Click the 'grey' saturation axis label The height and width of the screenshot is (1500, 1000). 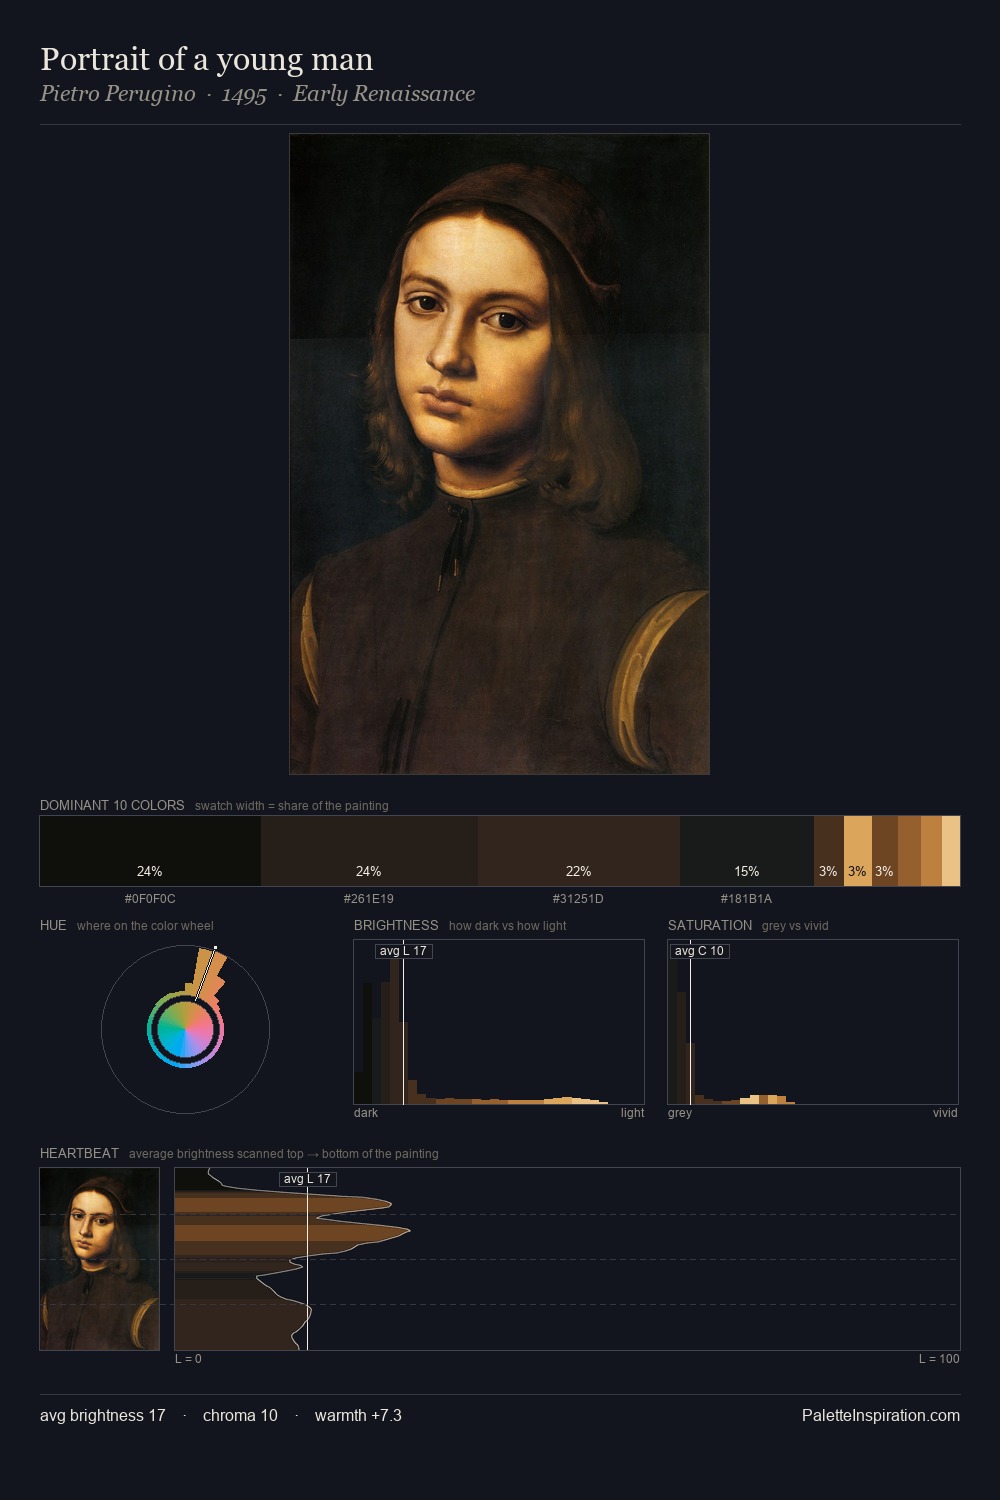click(x=680, y=1113)
